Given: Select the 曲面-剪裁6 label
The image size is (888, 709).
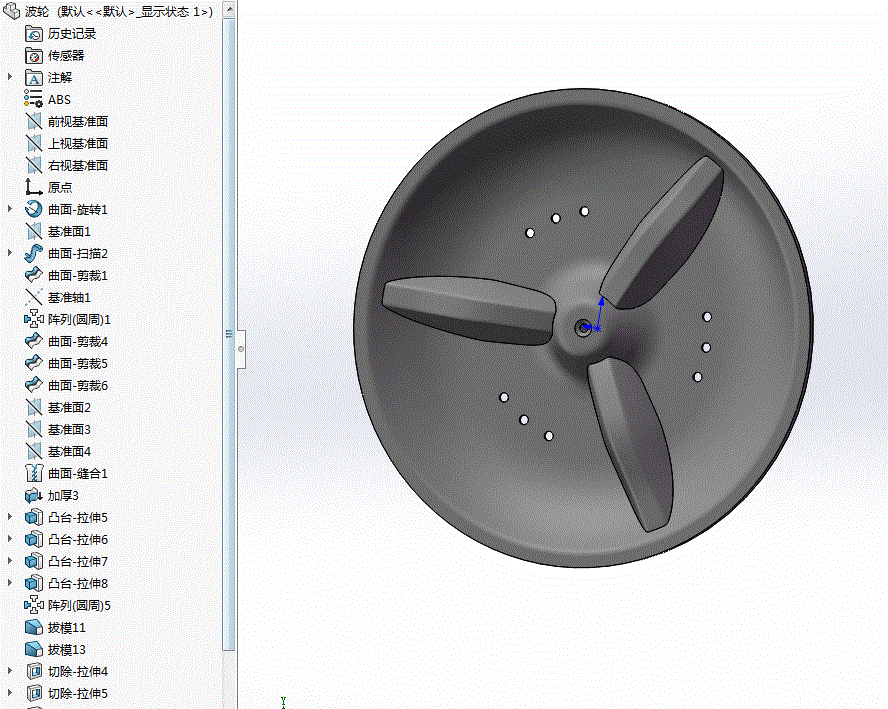Looking at the screenshot, I should (x=78, y=386).
